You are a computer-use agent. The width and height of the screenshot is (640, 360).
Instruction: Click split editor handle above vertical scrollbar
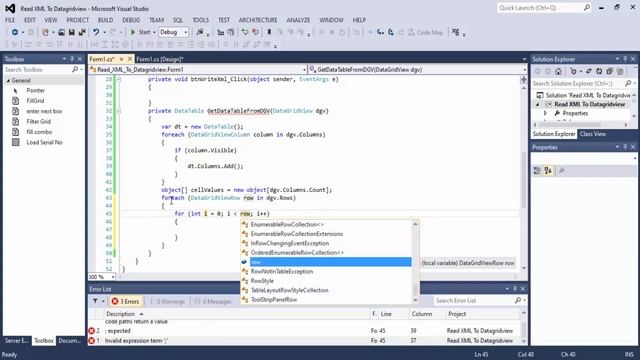[523, 80]
